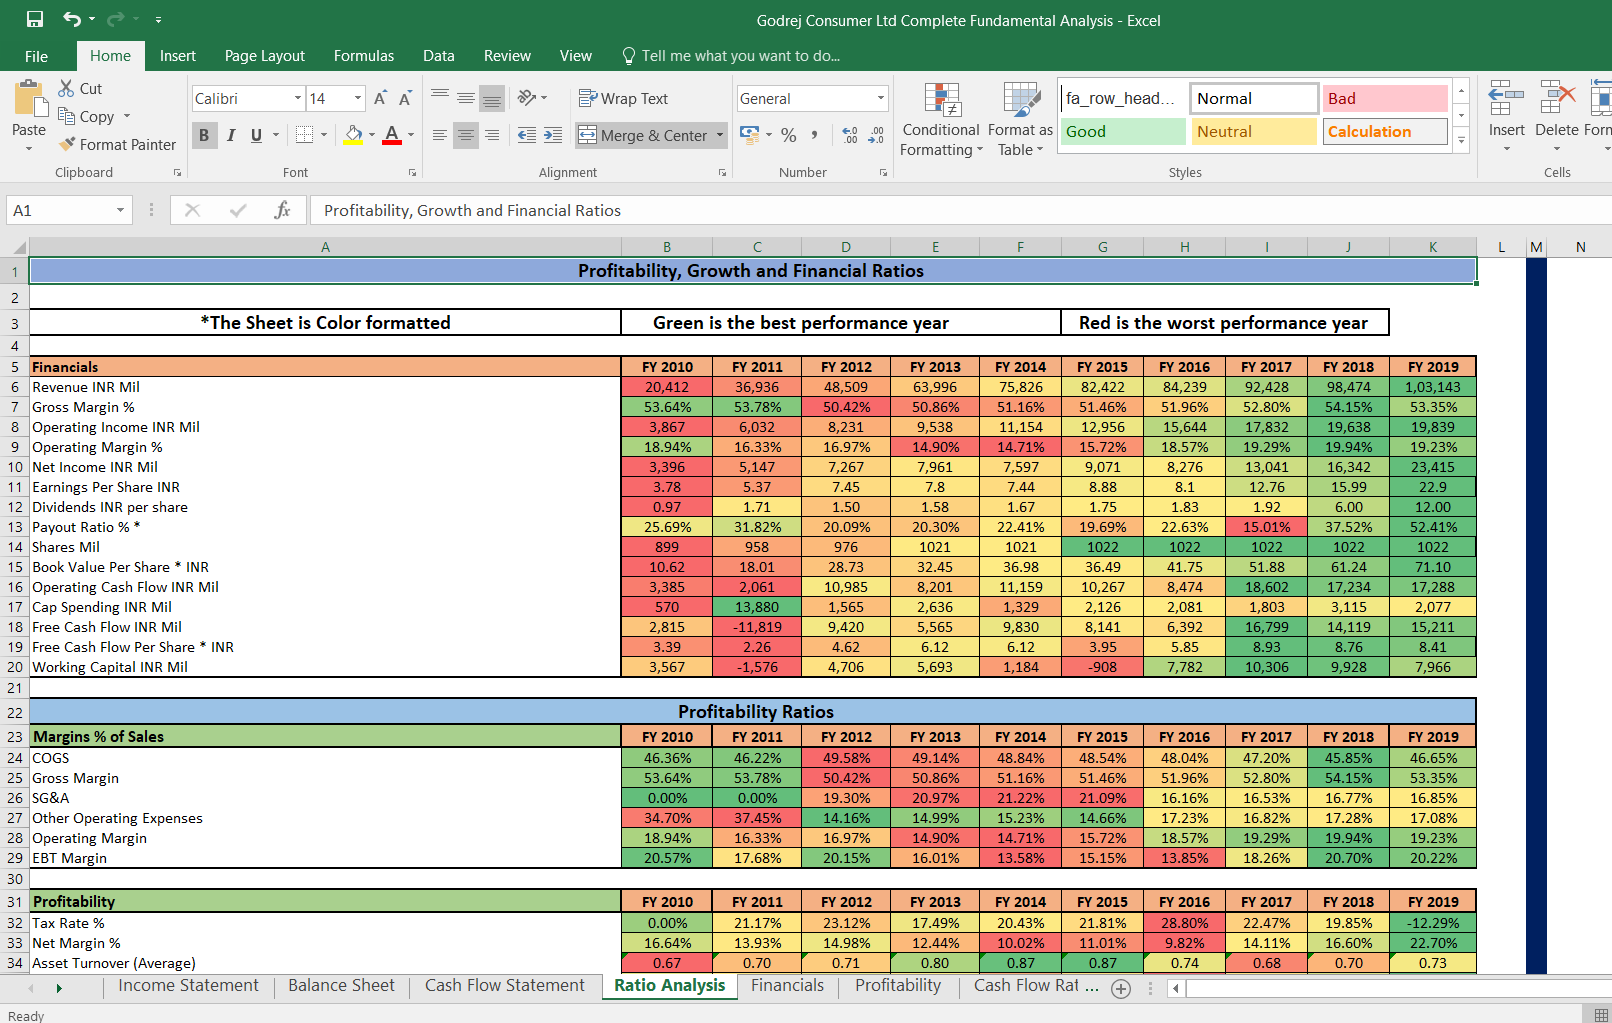Open the File menu
Screen dimensions: 1612x1023
point(37,56)
